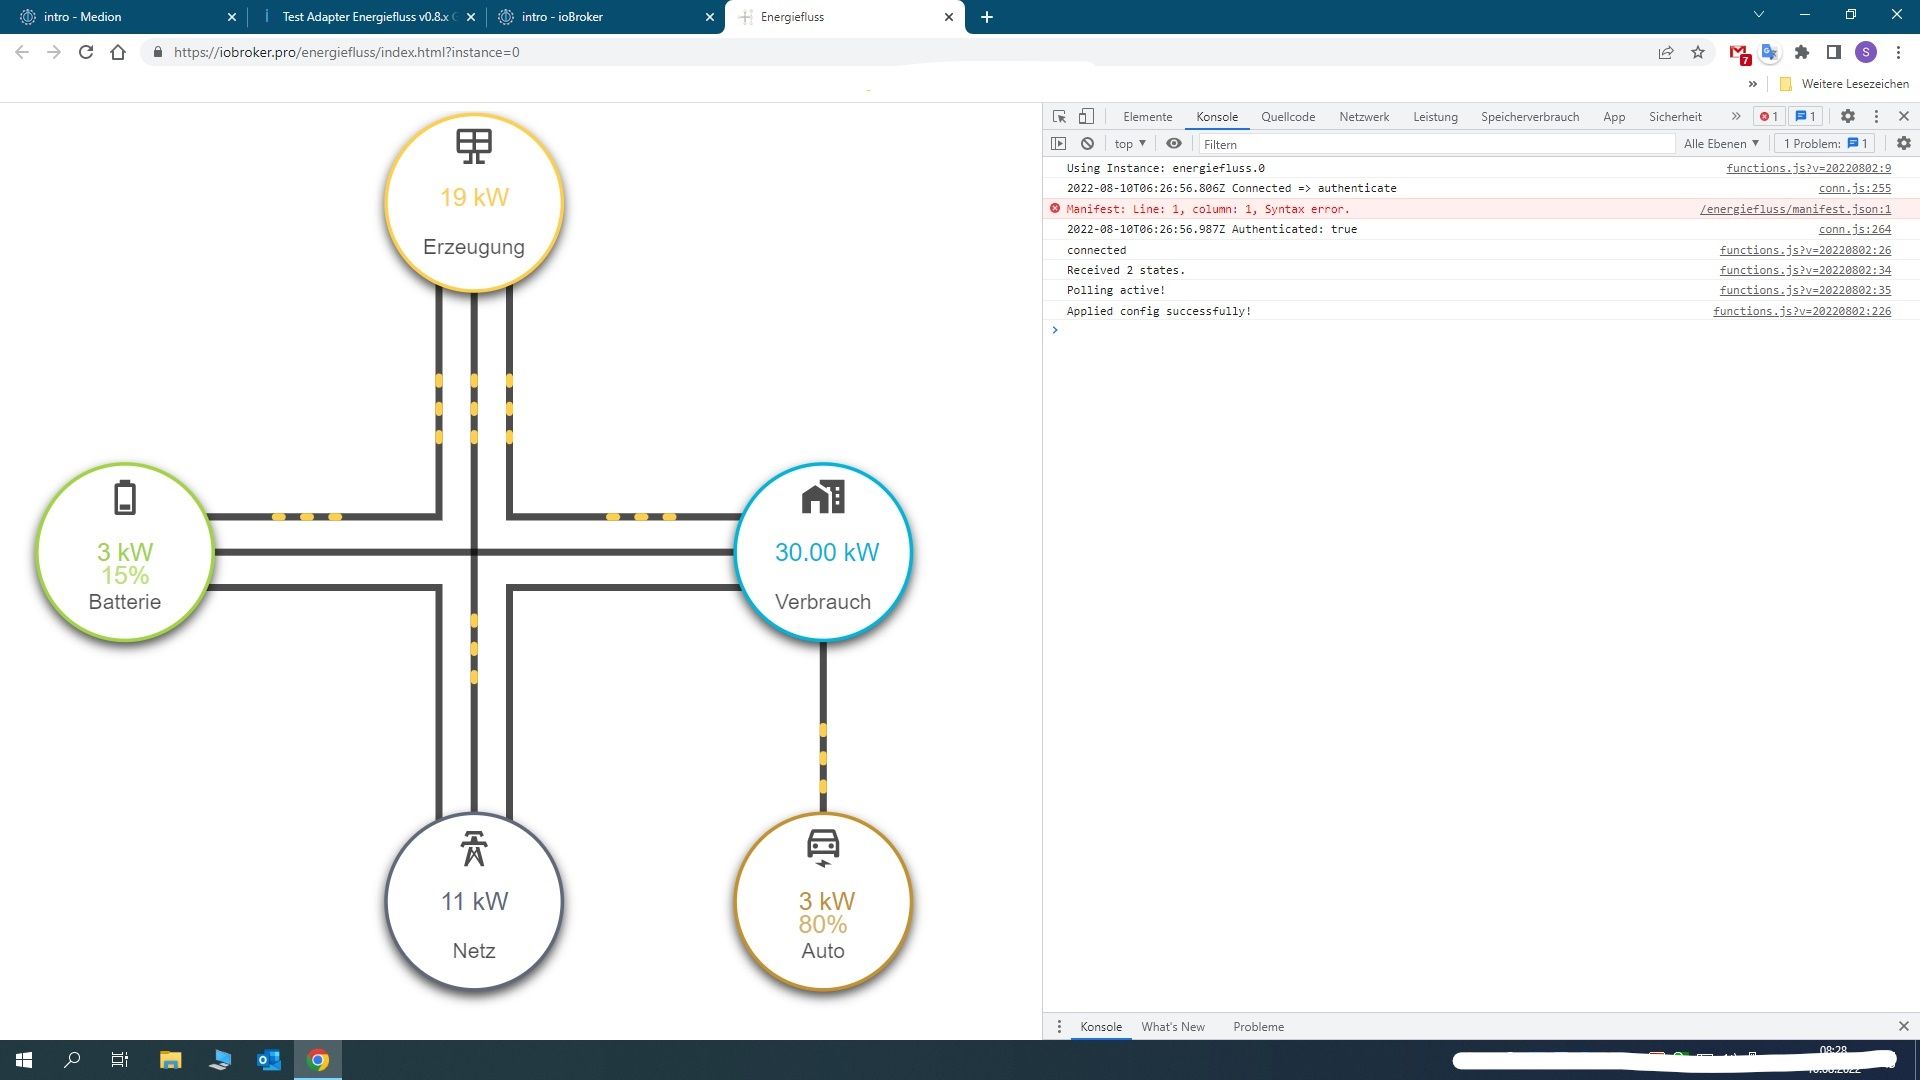Reload the current page
Screen dimensions: 1920x1080
tap(86, 52)
